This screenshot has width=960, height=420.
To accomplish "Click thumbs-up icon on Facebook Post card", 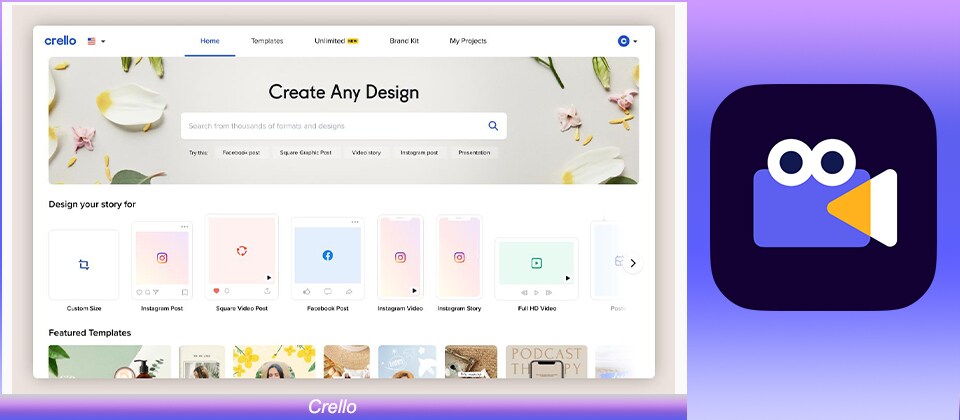I will (306, 291).
